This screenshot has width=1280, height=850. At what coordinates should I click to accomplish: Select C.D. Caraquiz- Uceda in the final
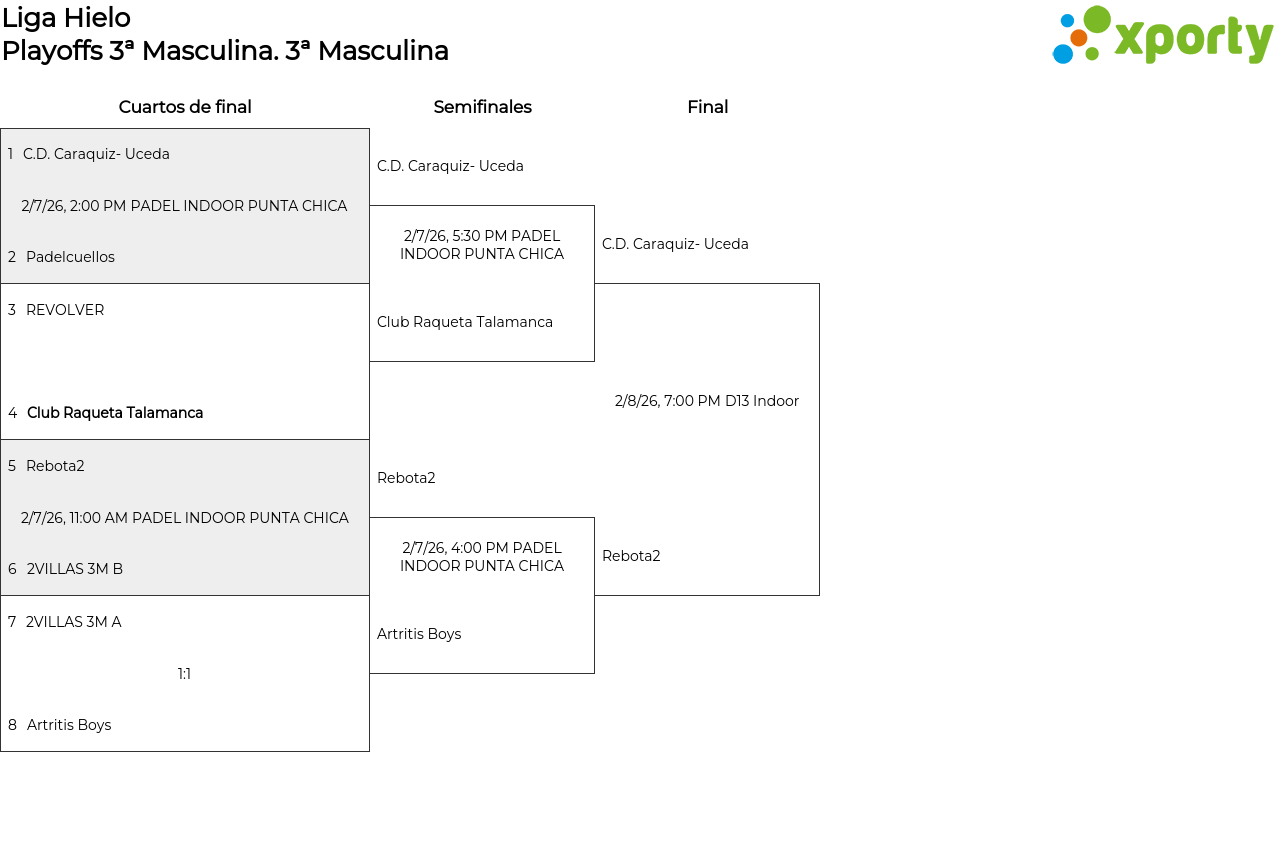[675, 244]
